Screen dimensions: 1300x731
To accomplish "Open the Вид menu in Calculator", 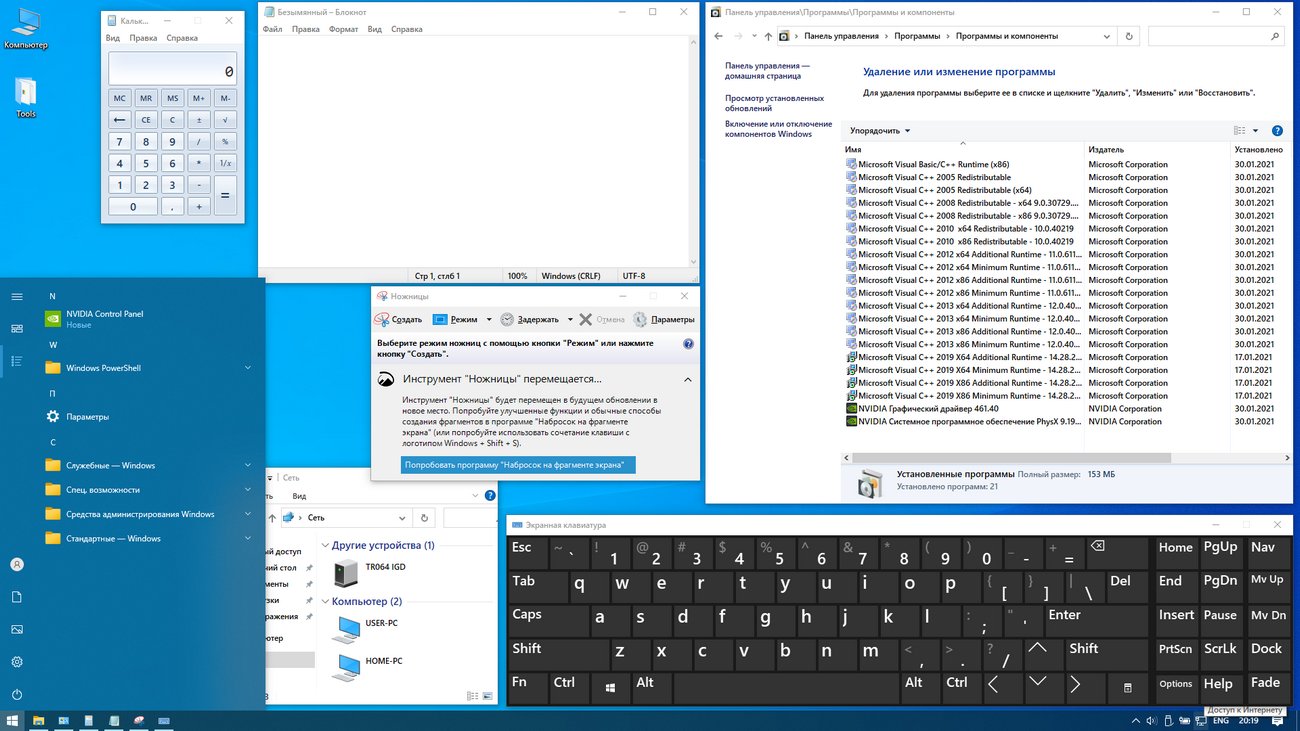I will (x=113, y=38).
